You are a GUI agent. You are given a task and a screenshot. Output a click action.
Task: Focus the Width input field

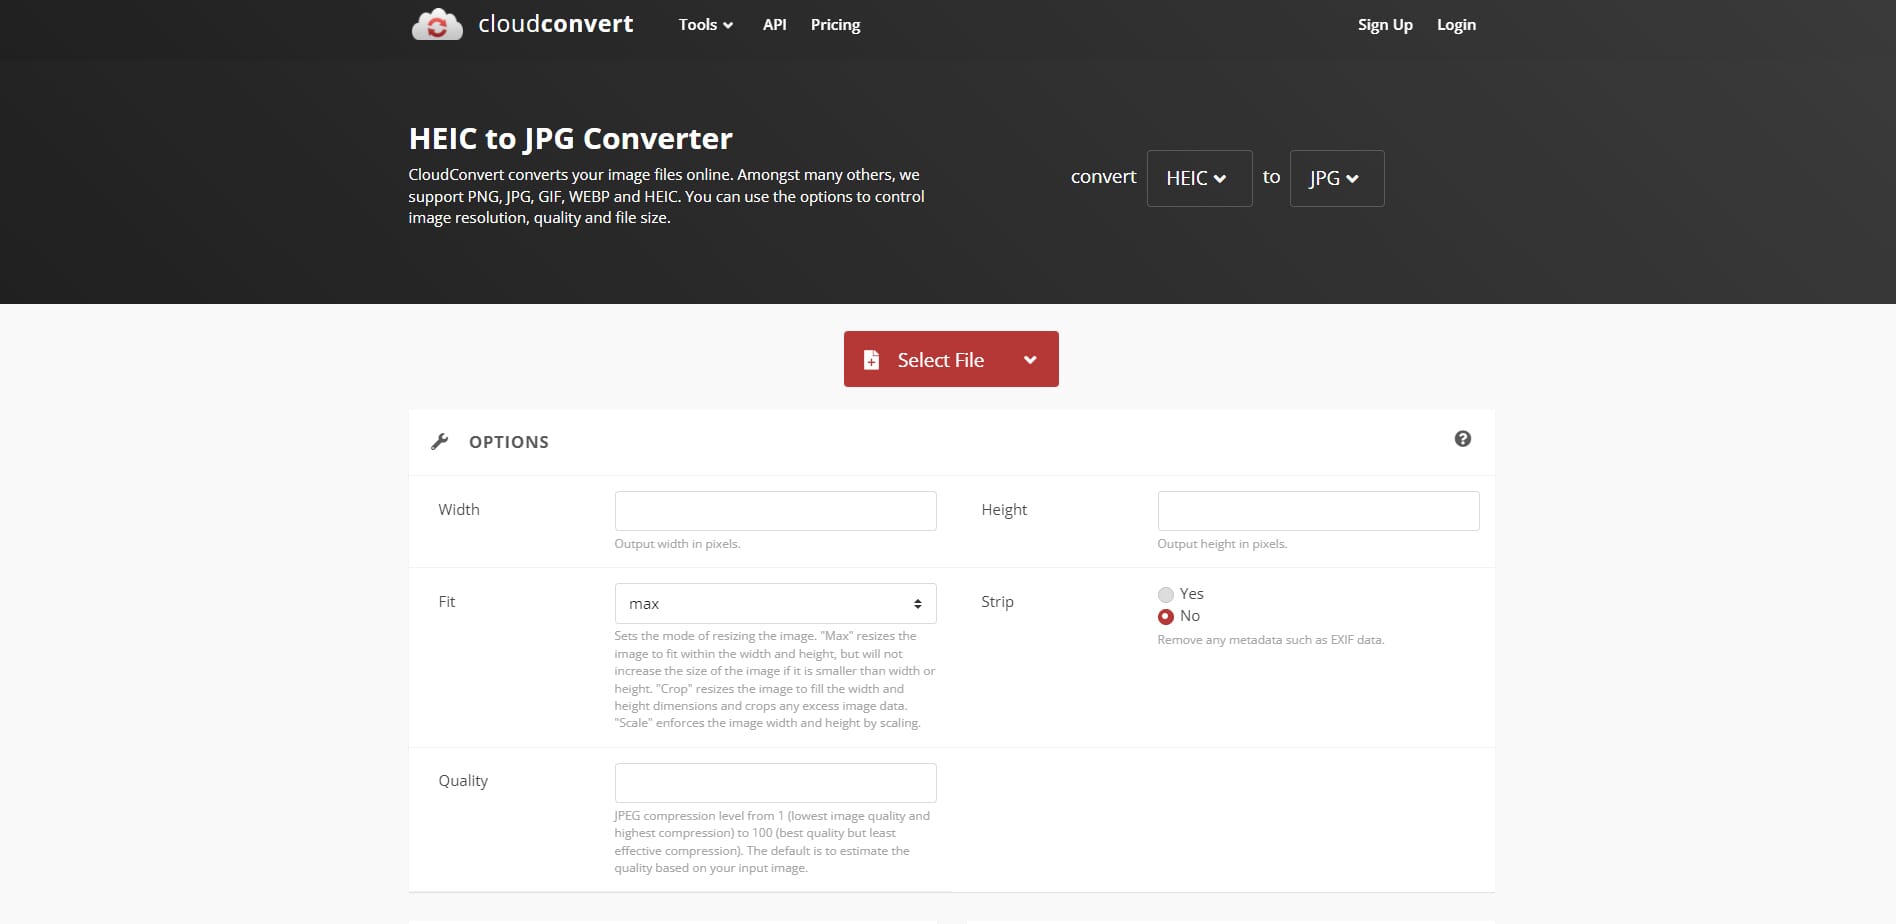pyautogui.click(x=775, y=511)
